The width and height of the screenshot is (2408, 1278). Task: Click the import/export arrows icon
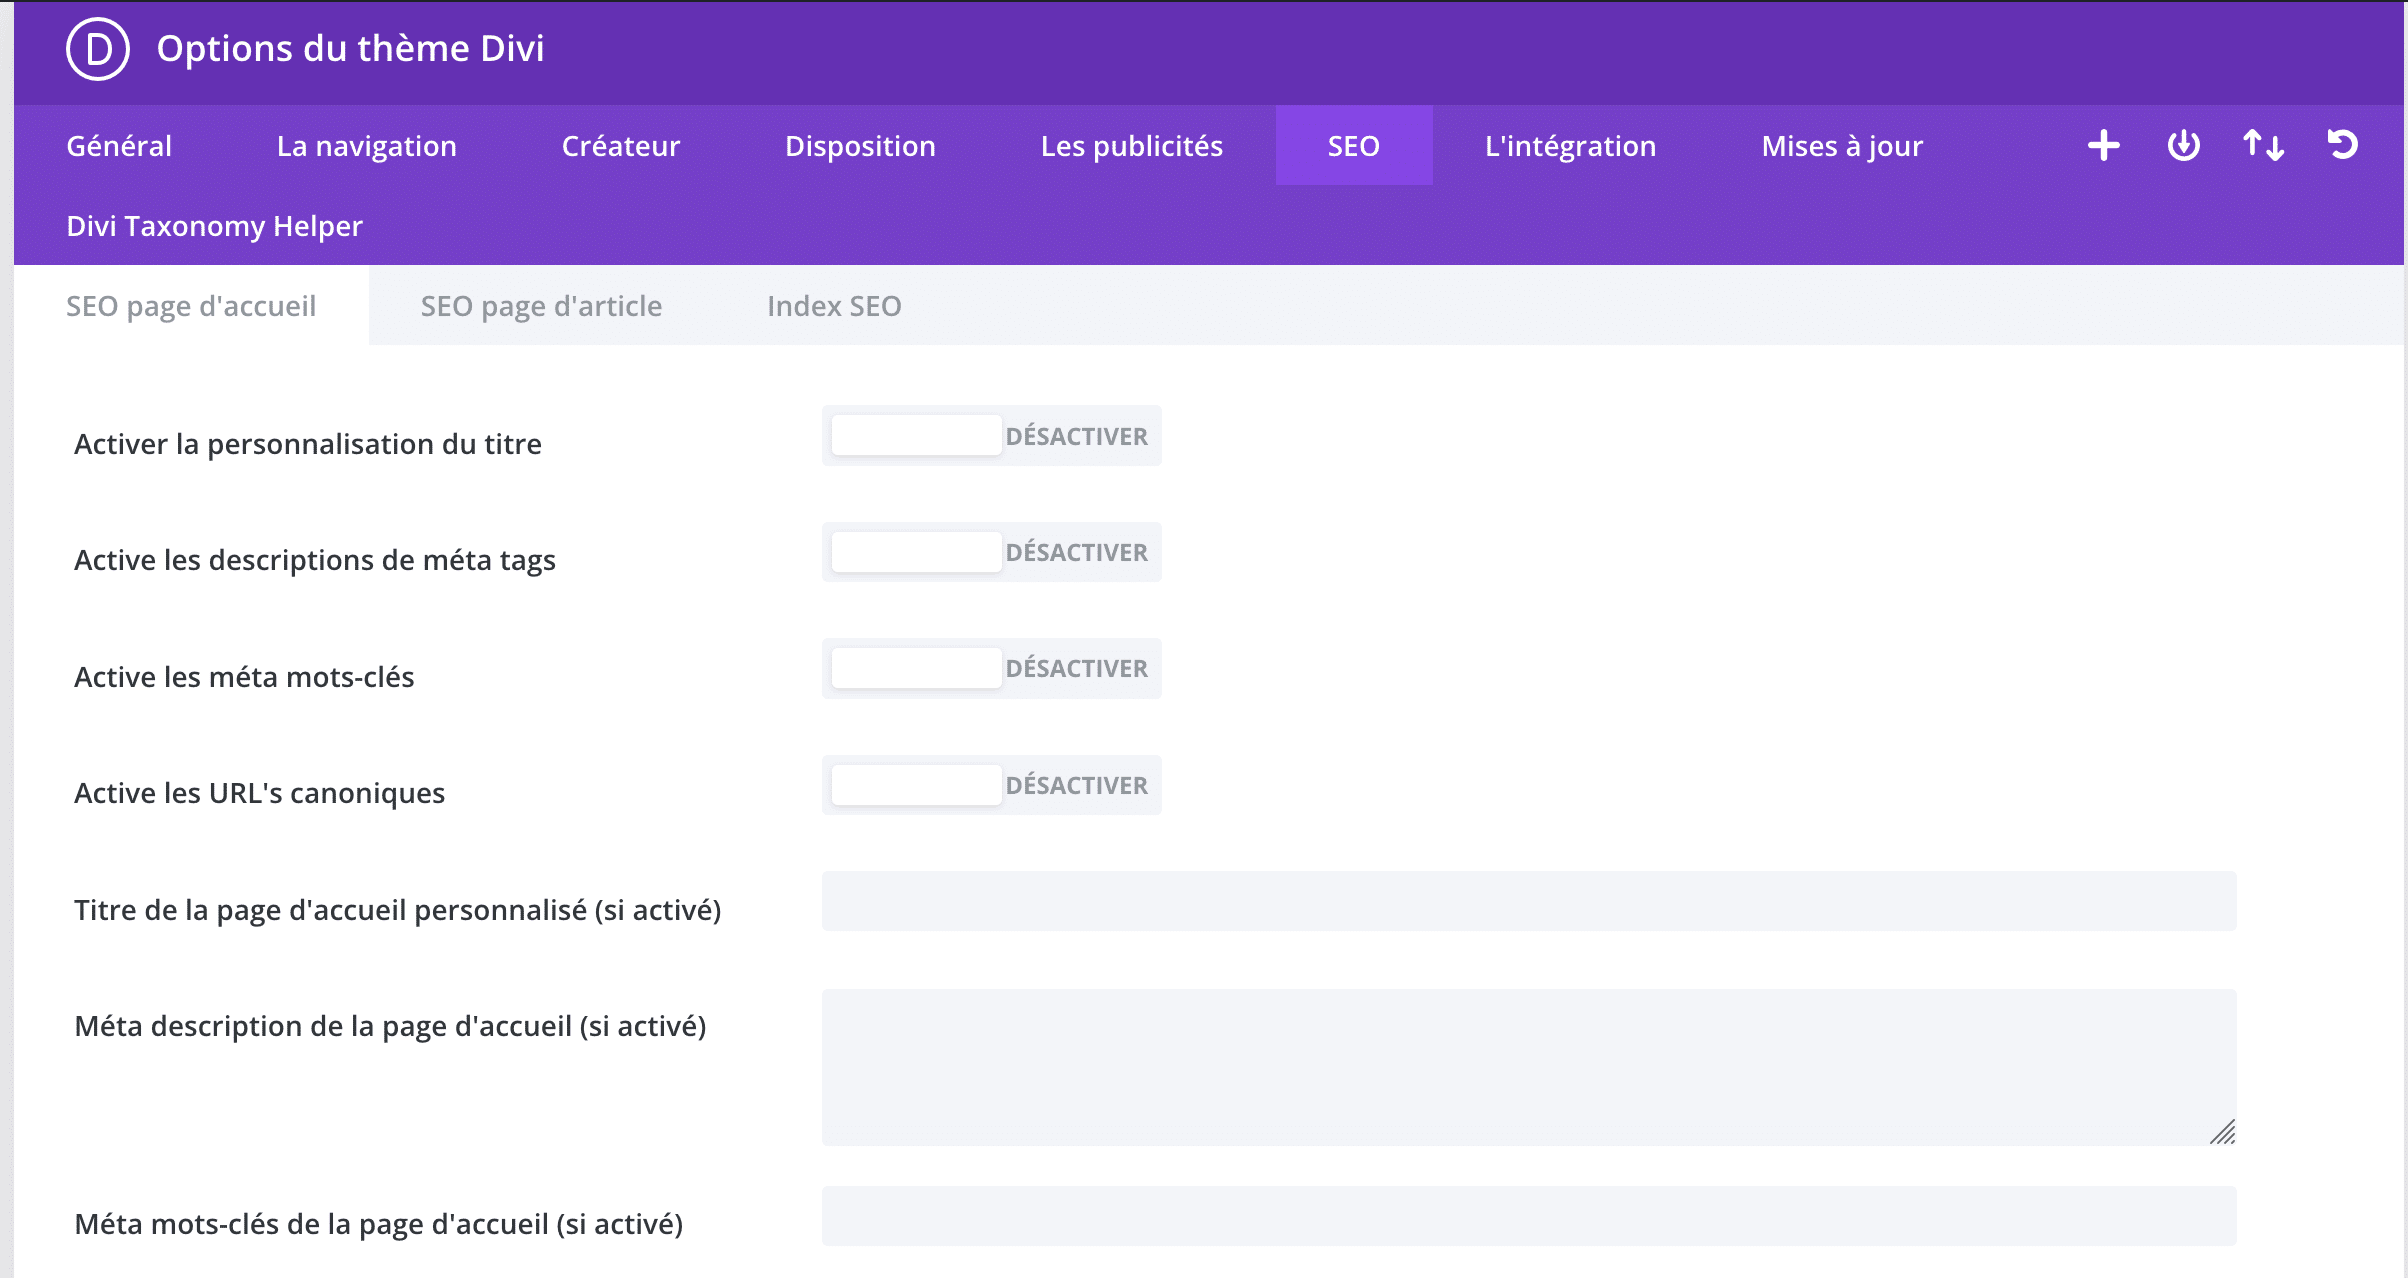tap(2263, 145)
